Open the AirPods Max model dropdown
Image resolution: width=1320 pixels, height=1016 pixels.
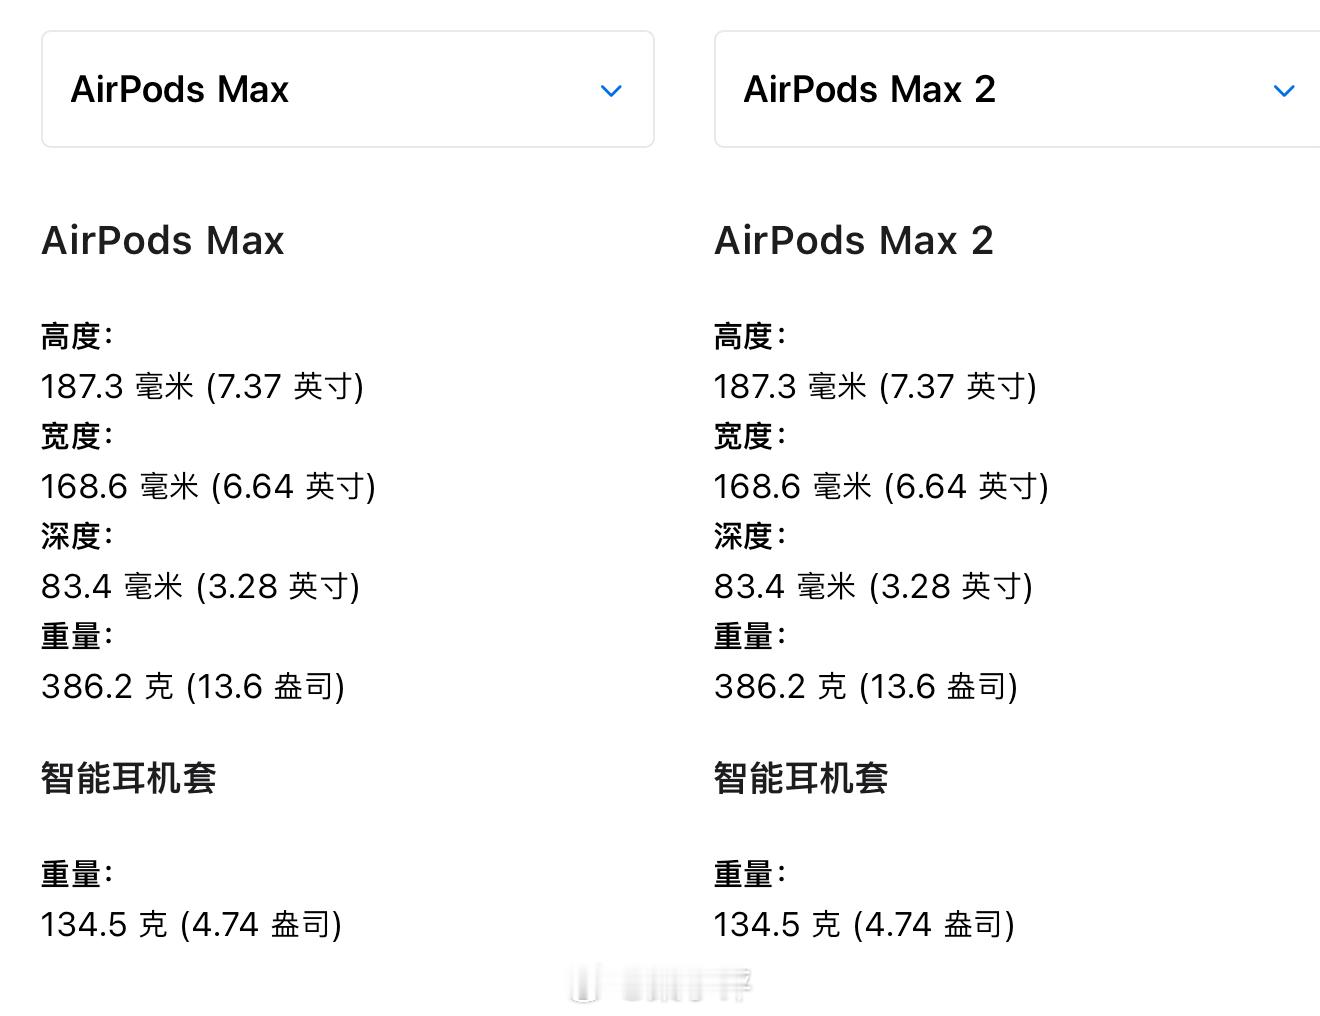(347, 89)
